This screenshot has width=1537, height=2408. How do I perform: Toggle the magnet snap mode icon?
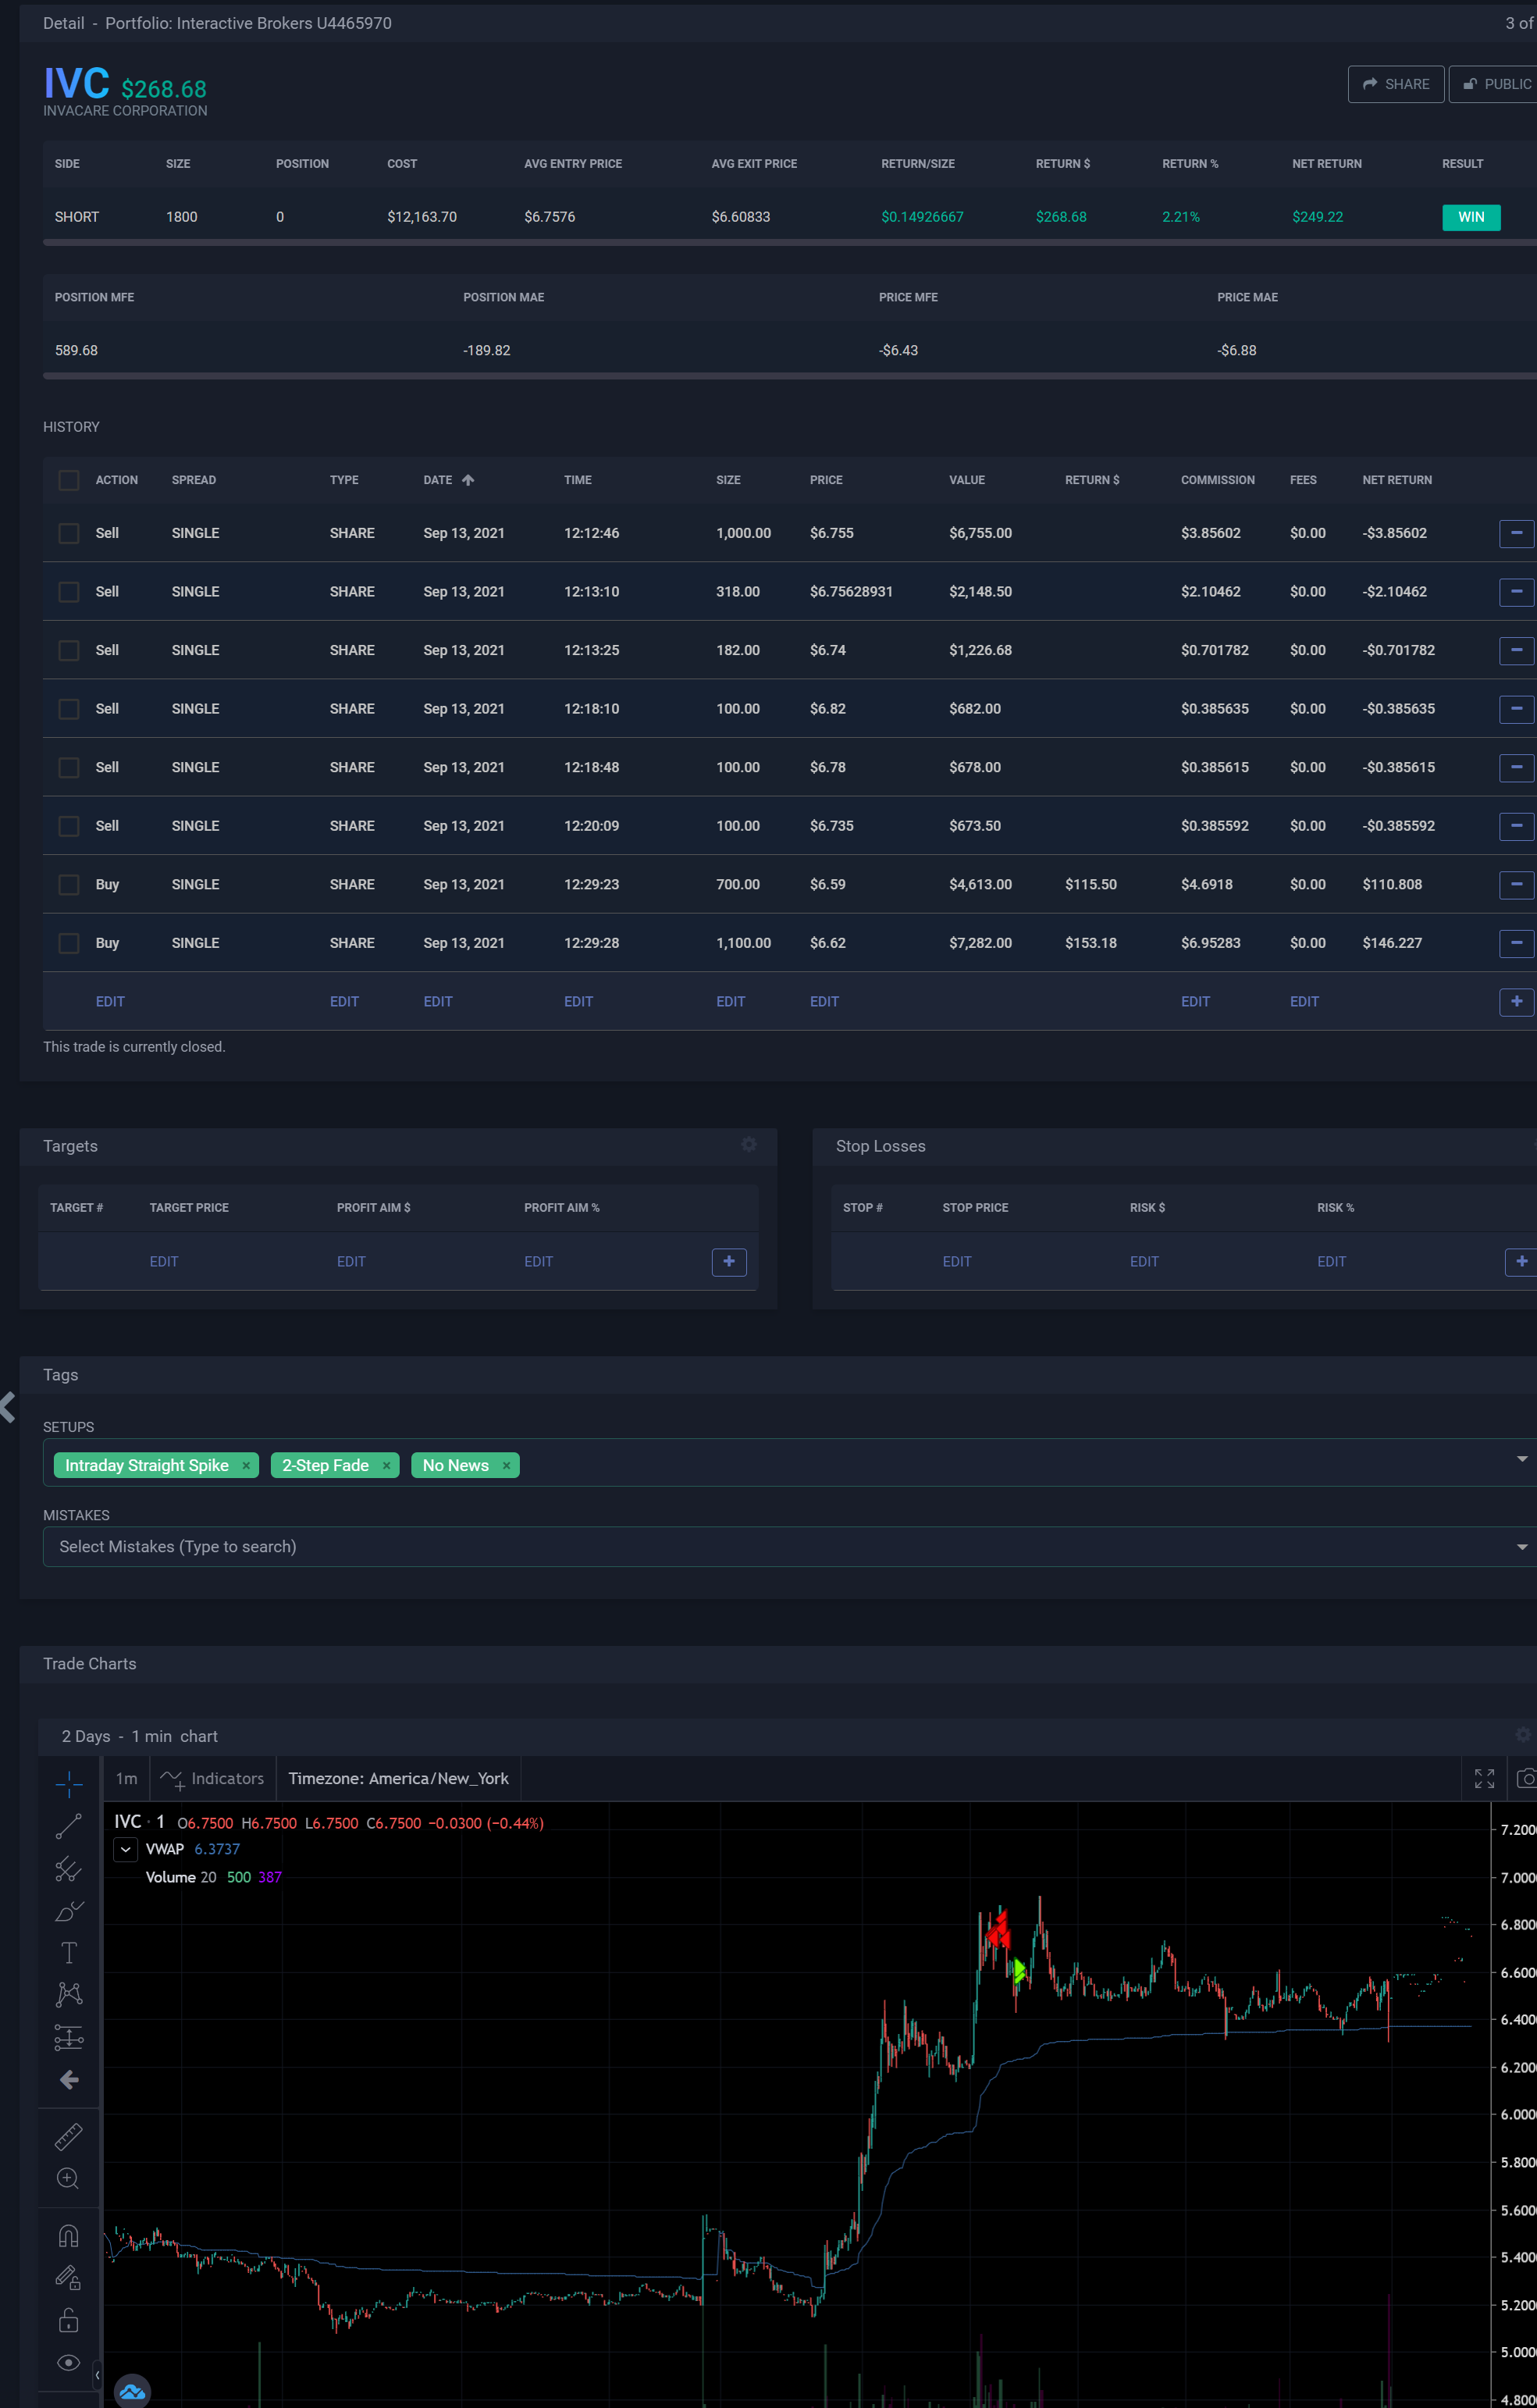tap(68, 2235)
